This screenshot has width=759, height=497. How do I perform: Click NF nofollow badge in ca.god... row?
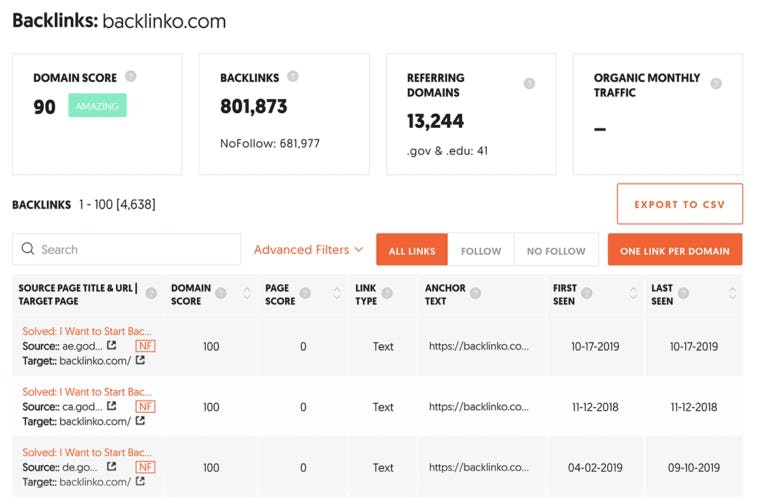[x=145, y=407]
